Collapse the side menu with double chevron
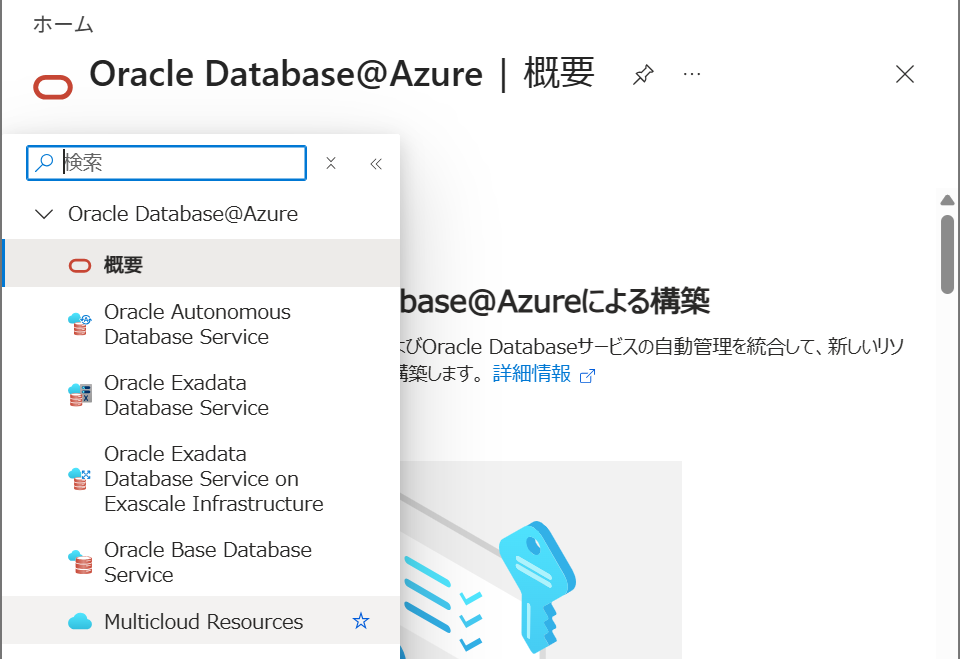Viewport: 960px width, 659px height. click(376, 164)
